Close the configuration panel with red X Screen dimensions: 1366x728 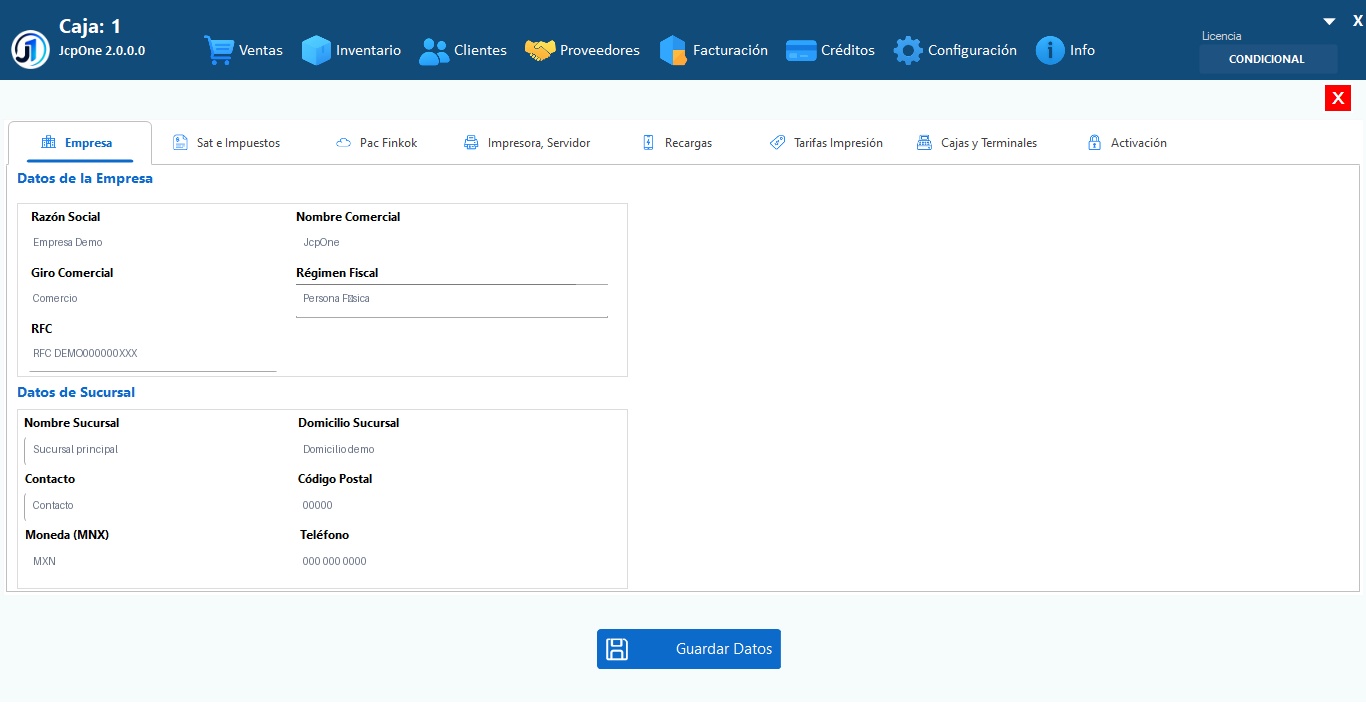pyautogui.click(x=1338, y=98)
